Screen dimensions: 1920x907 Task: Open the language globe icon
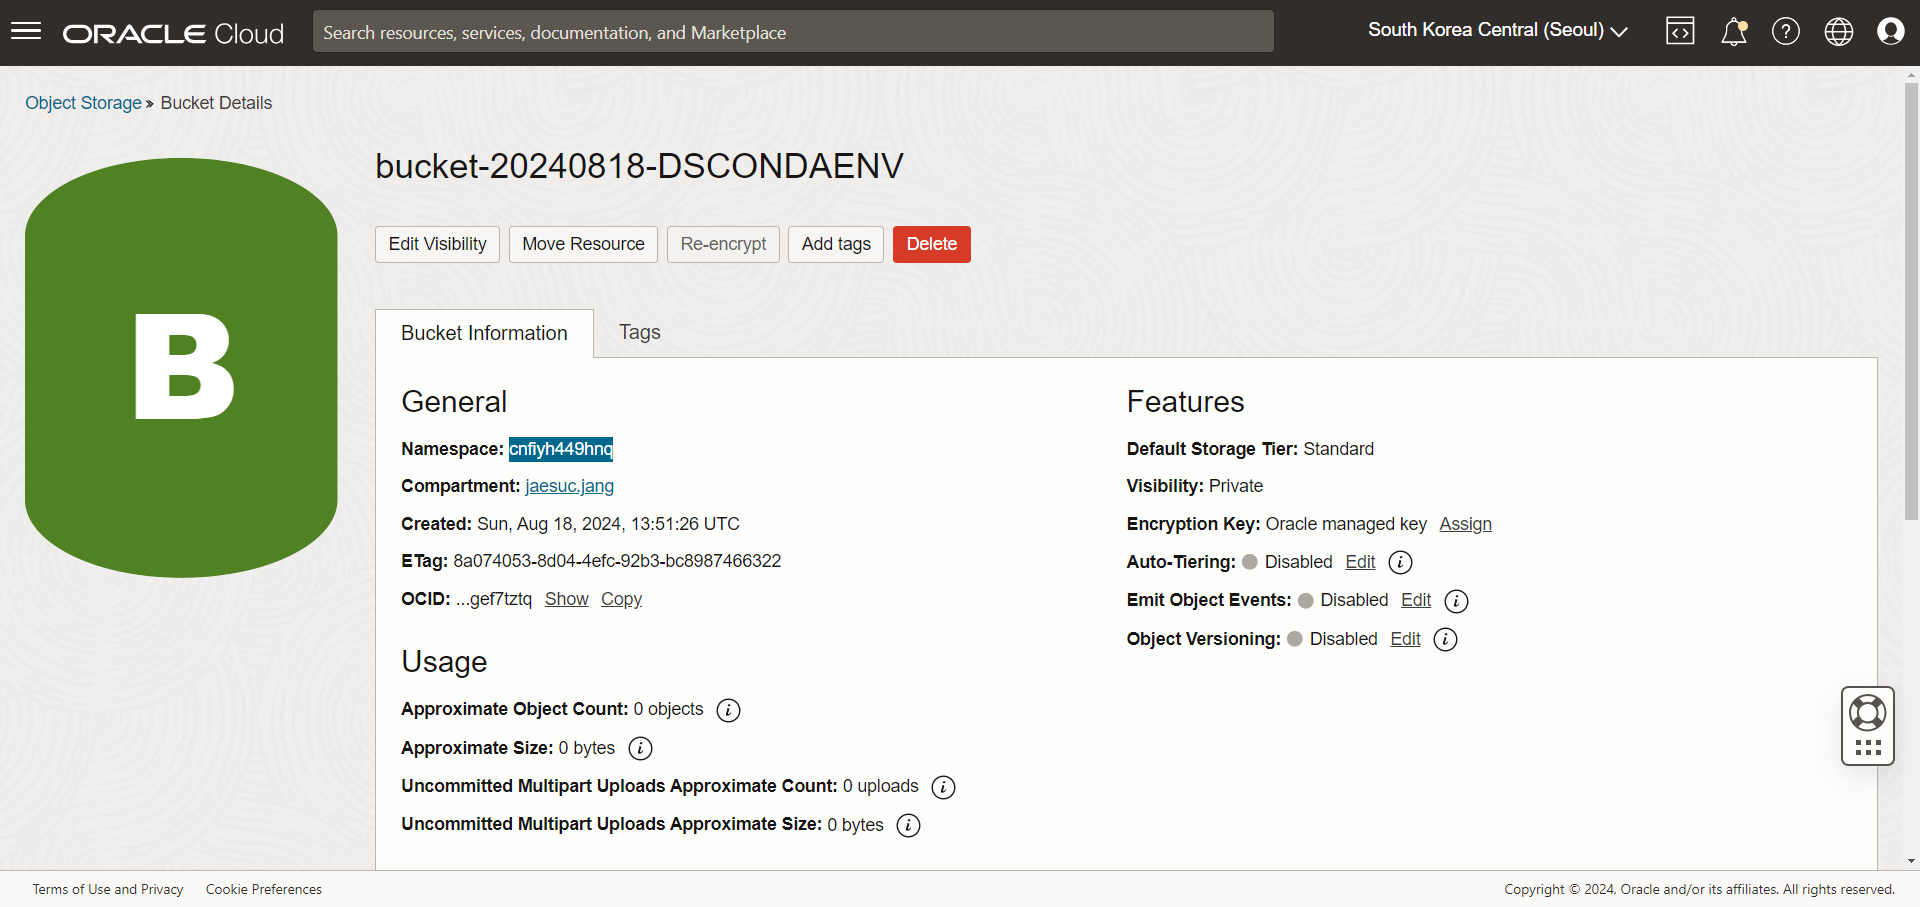1838,32
